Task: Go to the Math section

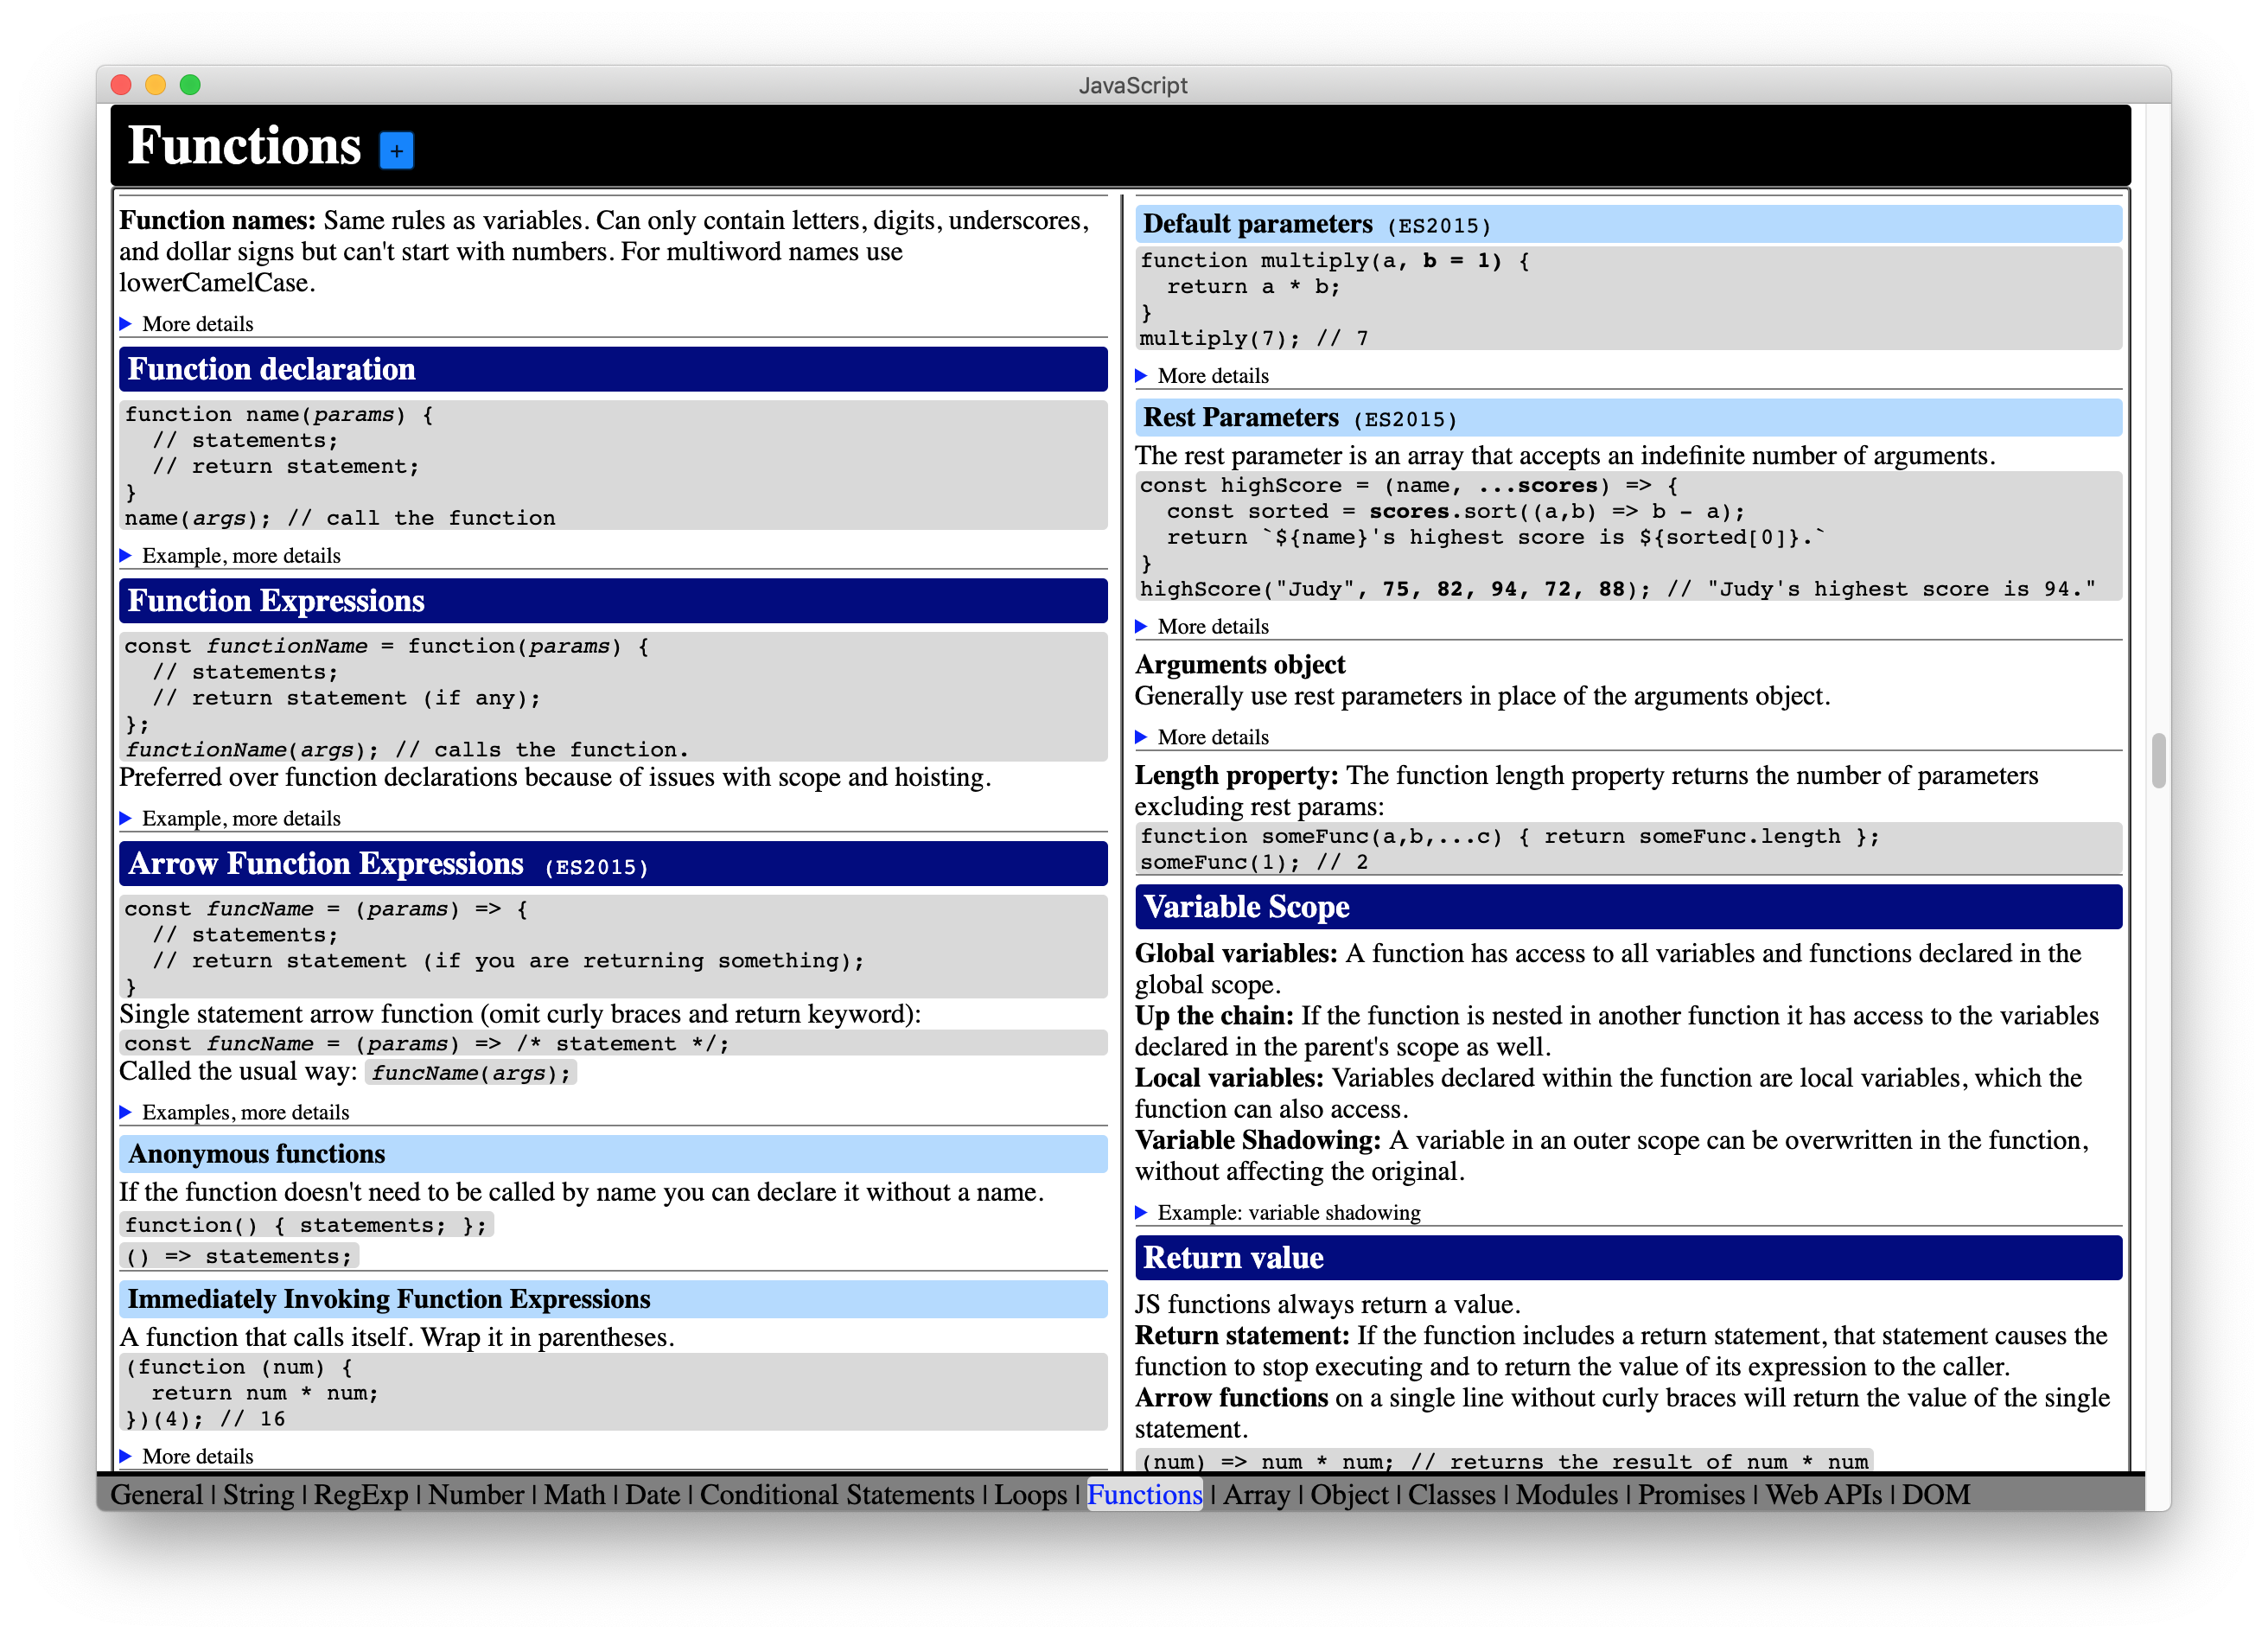Action: tap(575, 1495)
